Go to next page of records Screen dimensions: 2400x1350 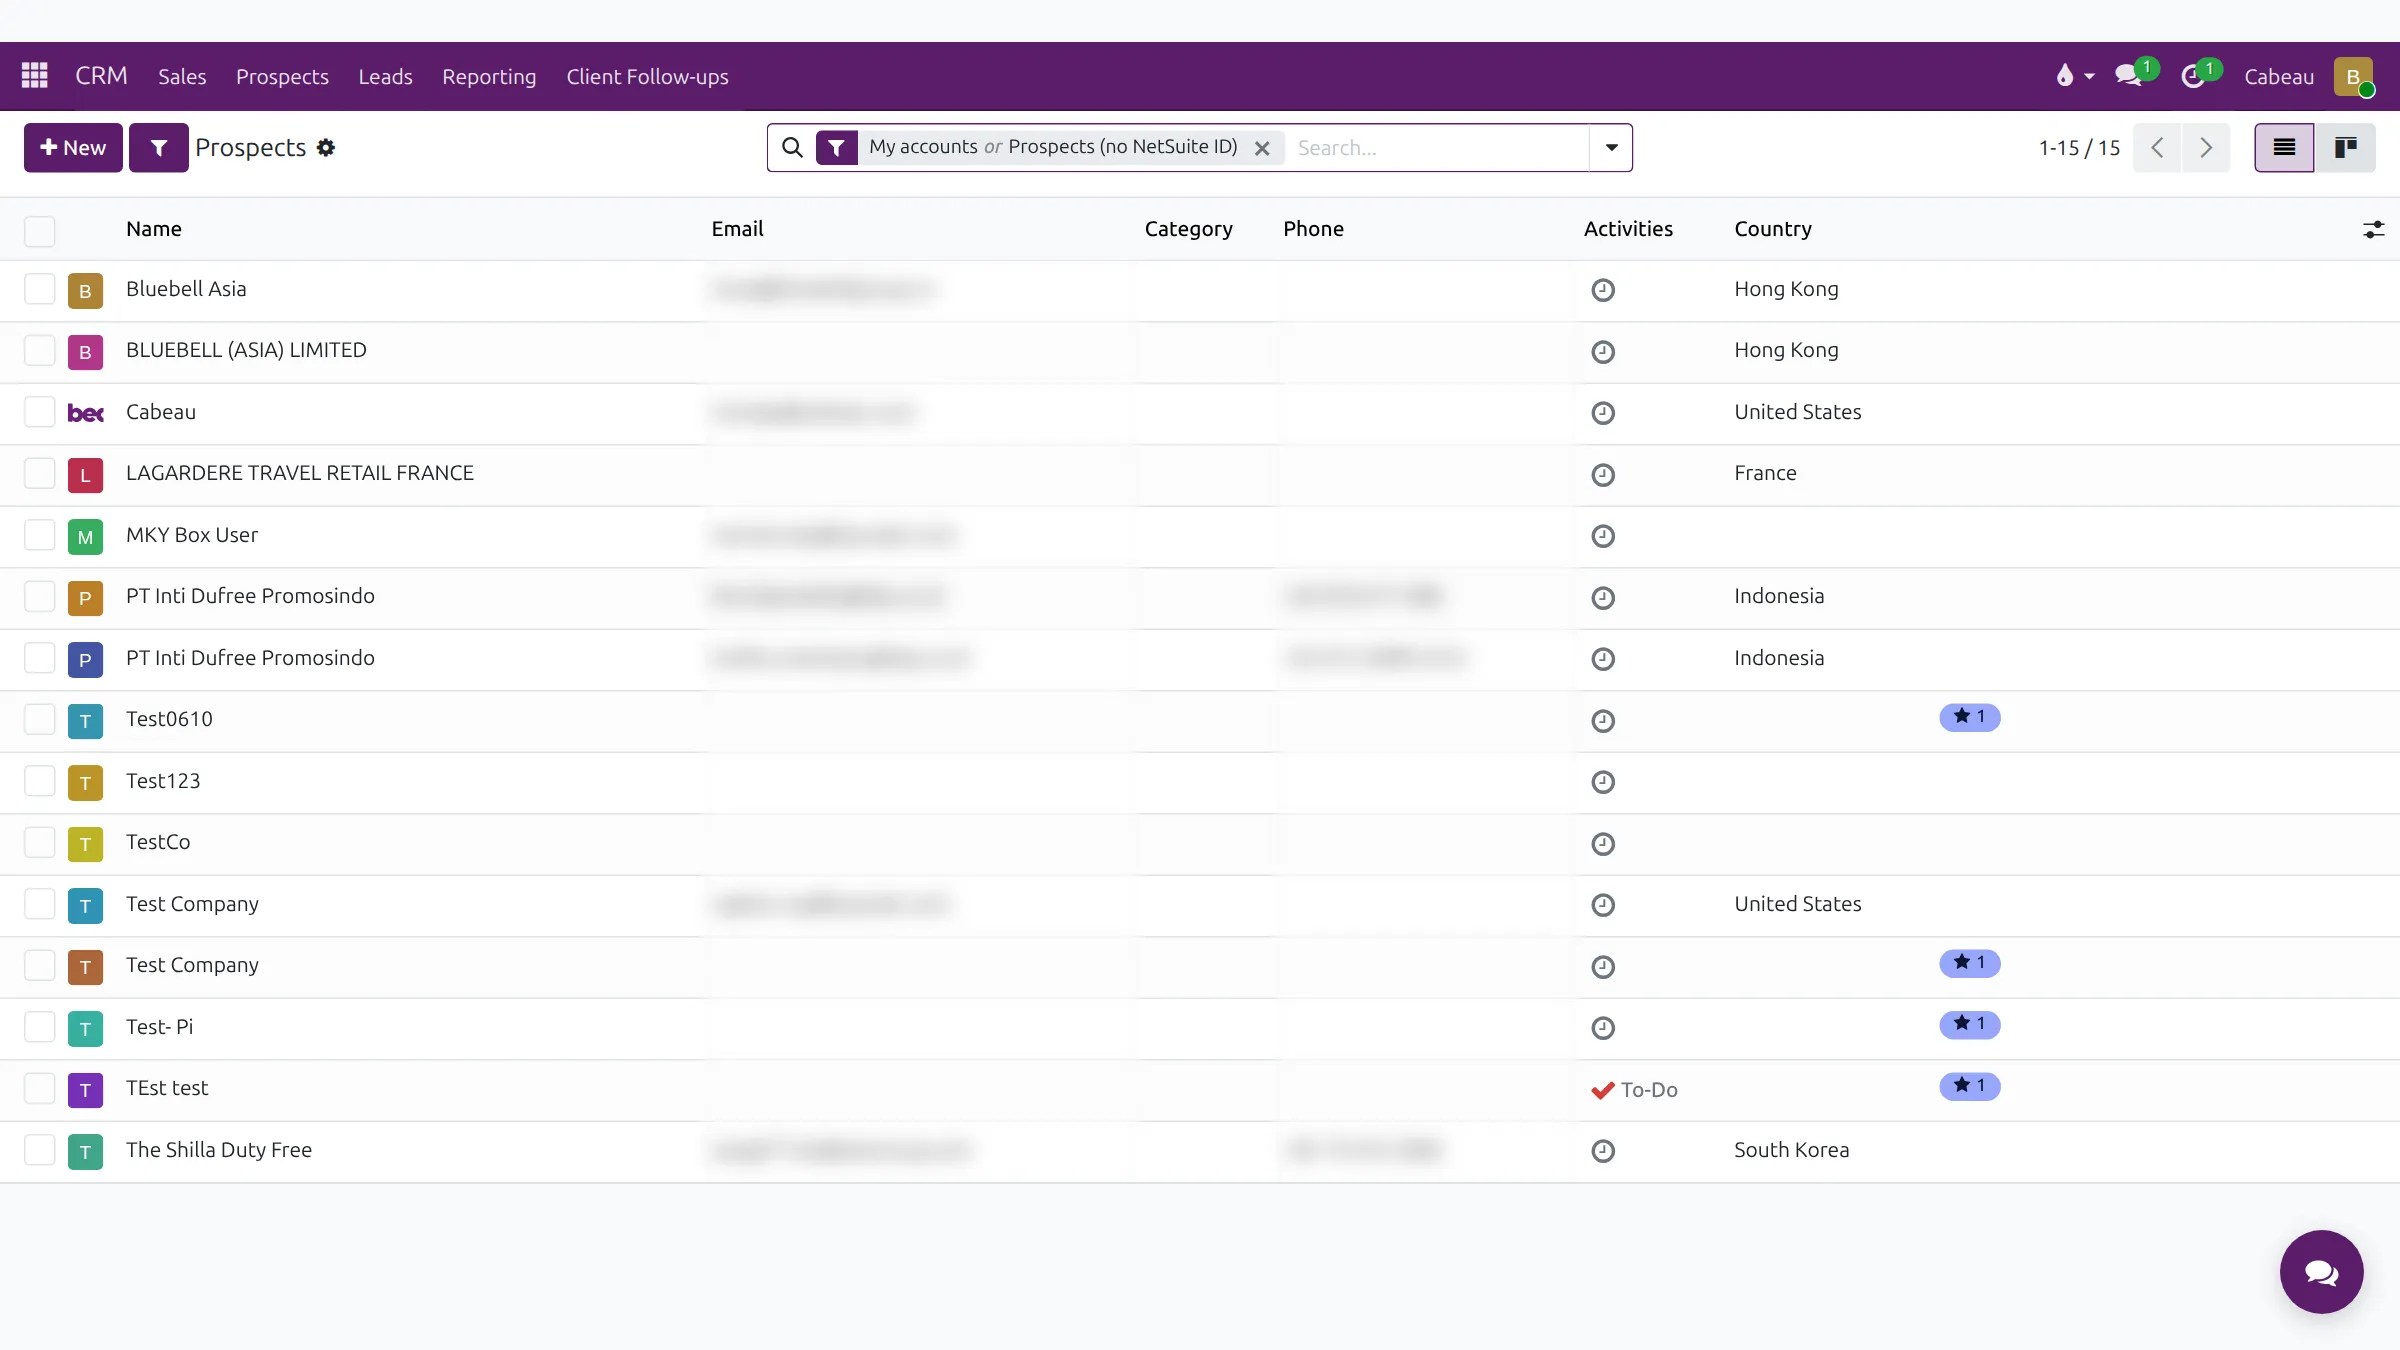point(2206,148)
